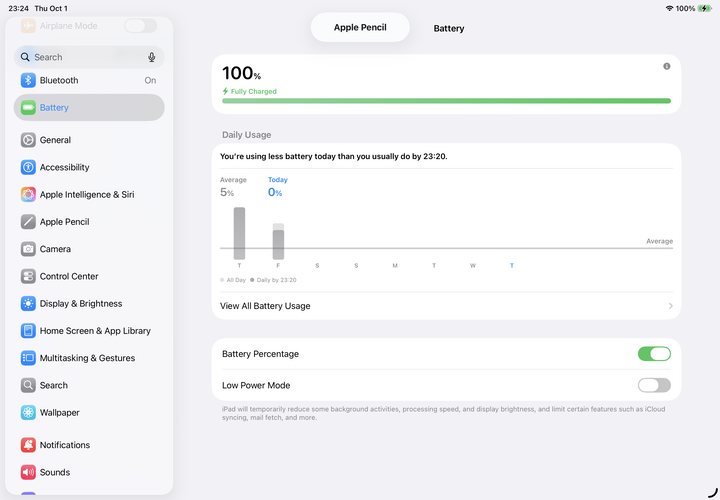Tap the Multitasking & Gestures icon
Screen dimensions: 720x500
(28, 358)
